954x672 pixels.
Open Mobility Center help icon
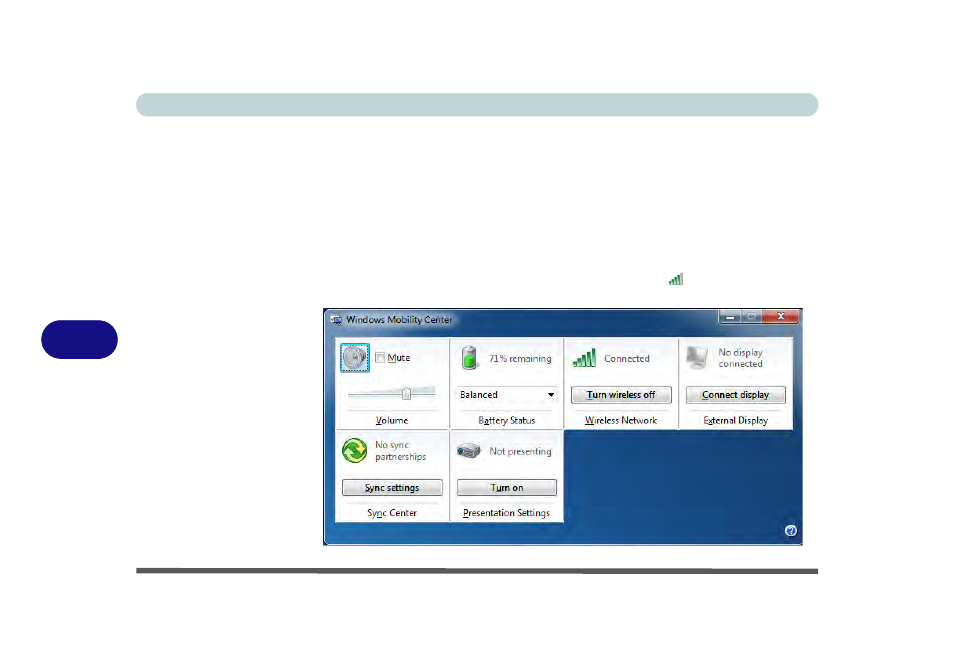pyautogui.click(x=790, y=531)
